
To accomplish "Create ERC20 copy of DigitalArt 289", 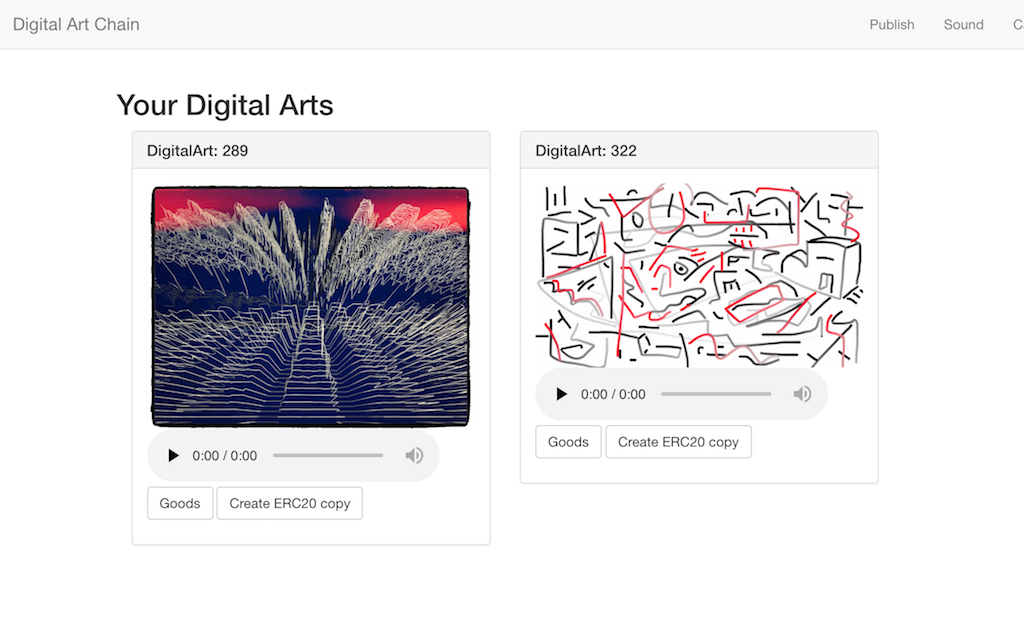I will click(x=289, y=503).
